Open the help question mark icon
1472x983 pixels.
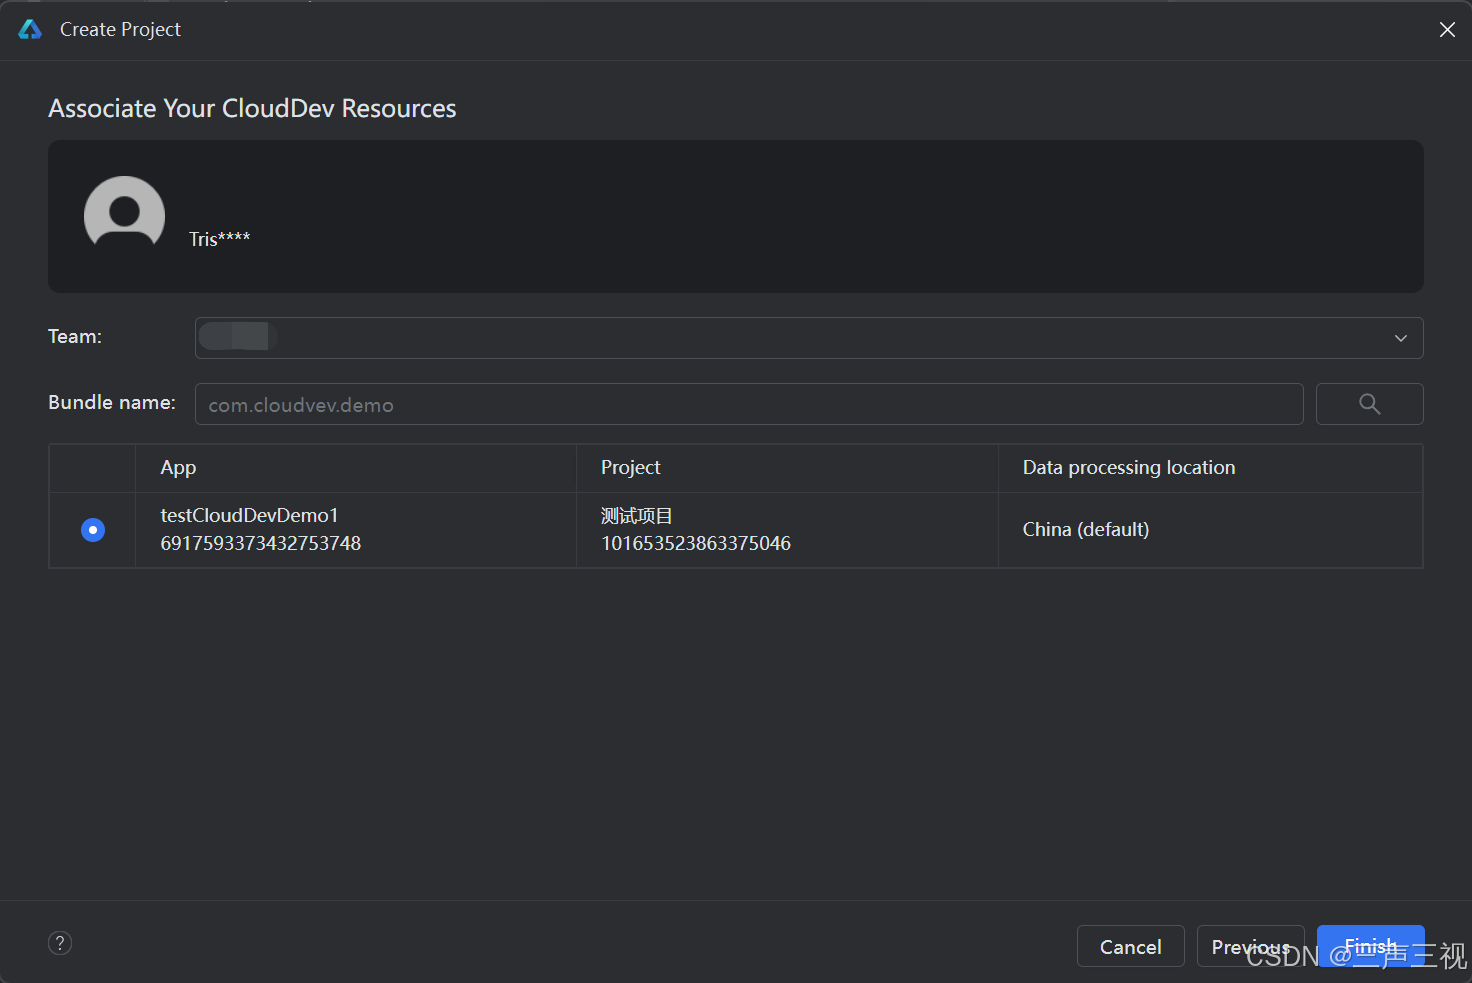60,943
